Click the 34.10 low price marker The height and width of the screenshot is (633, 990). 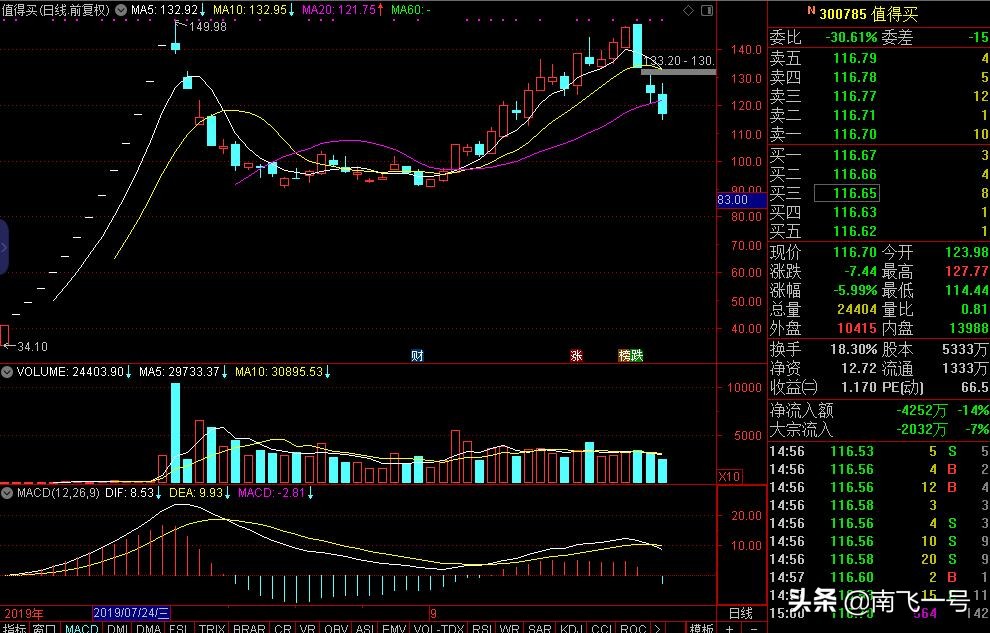click(32, 346)
